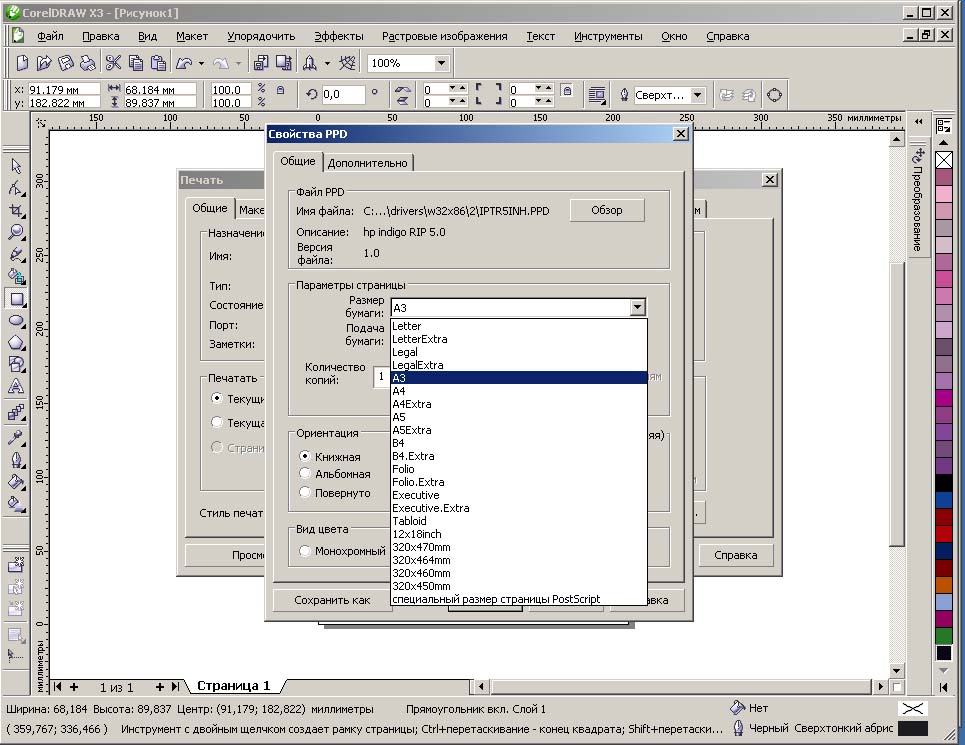Switch to Общие tab in Печать dialog

[x=210, y=209]
